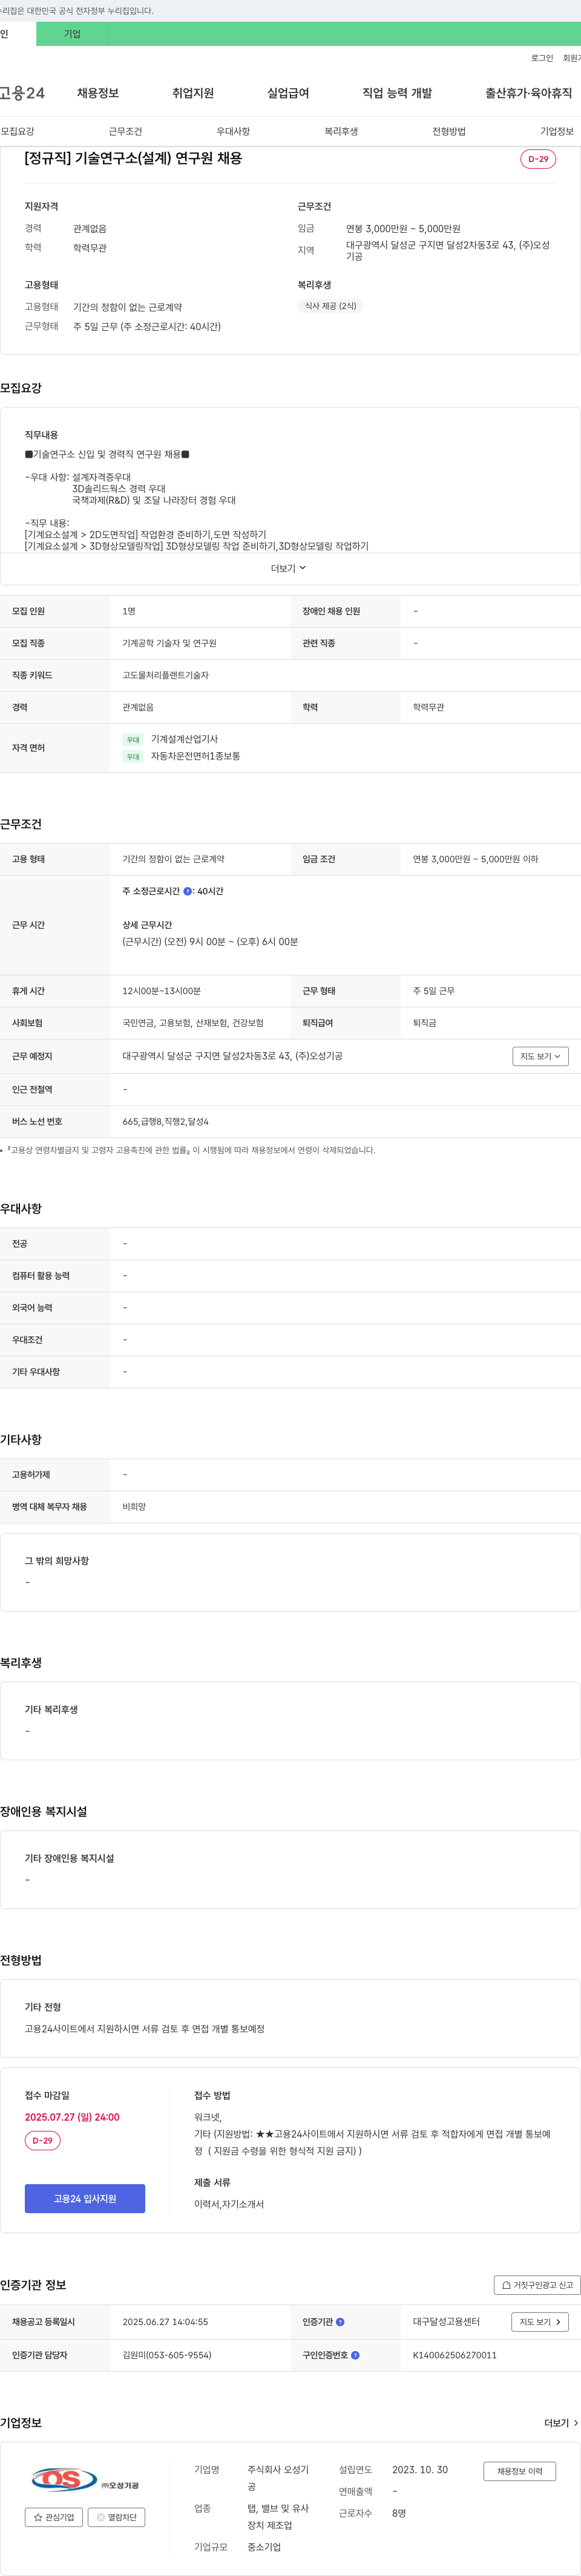Image resolution: width=581 pixels, height=2576 pixels.
Task: Open 지도 보기 dropdown for 근무 예정지
Action: coord(540,1056)
